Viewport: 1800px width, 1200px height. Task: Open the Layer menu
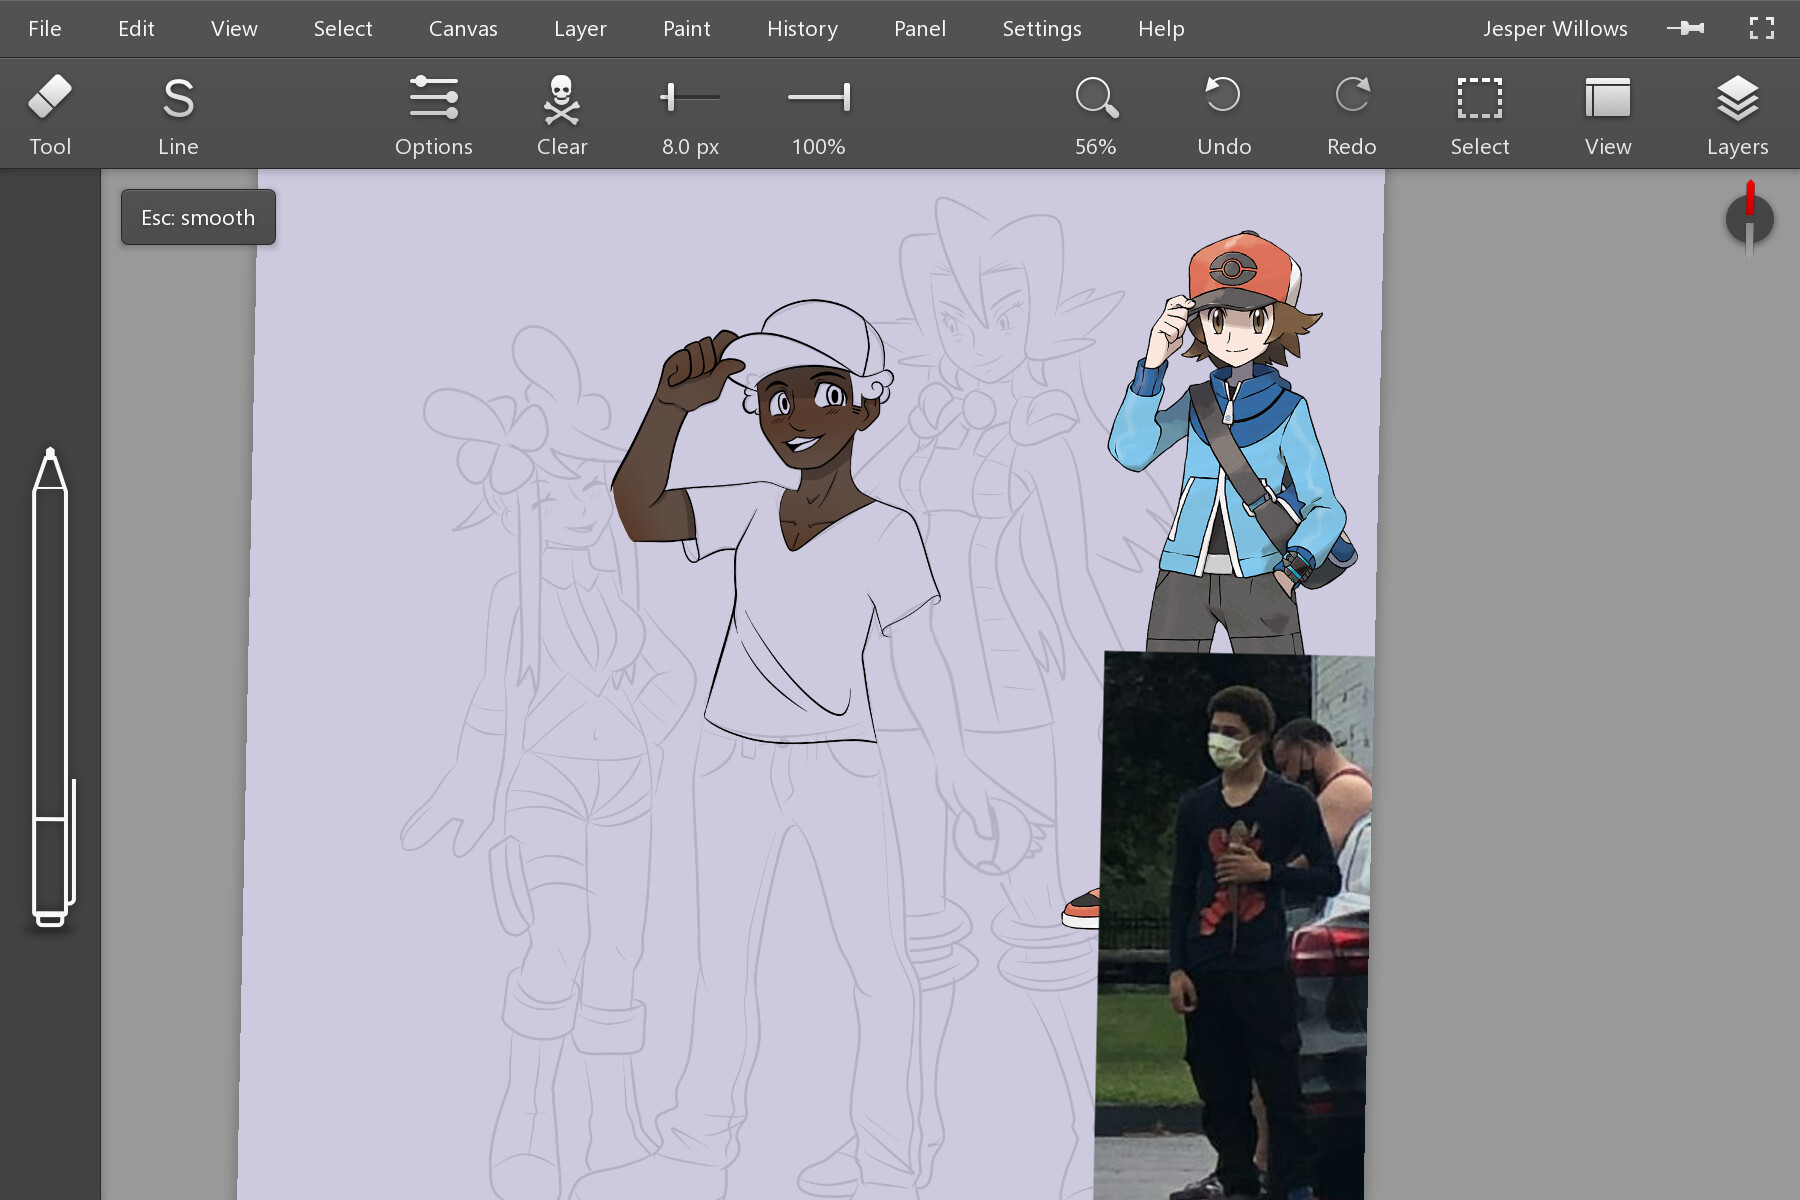580,28
